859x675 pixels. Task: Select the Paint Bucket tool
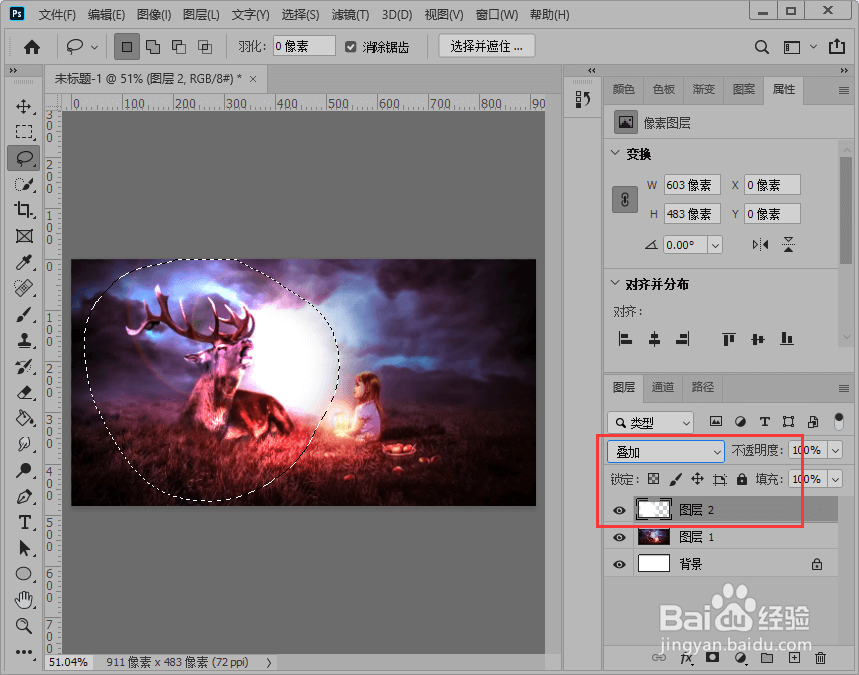tap(24, 419)
